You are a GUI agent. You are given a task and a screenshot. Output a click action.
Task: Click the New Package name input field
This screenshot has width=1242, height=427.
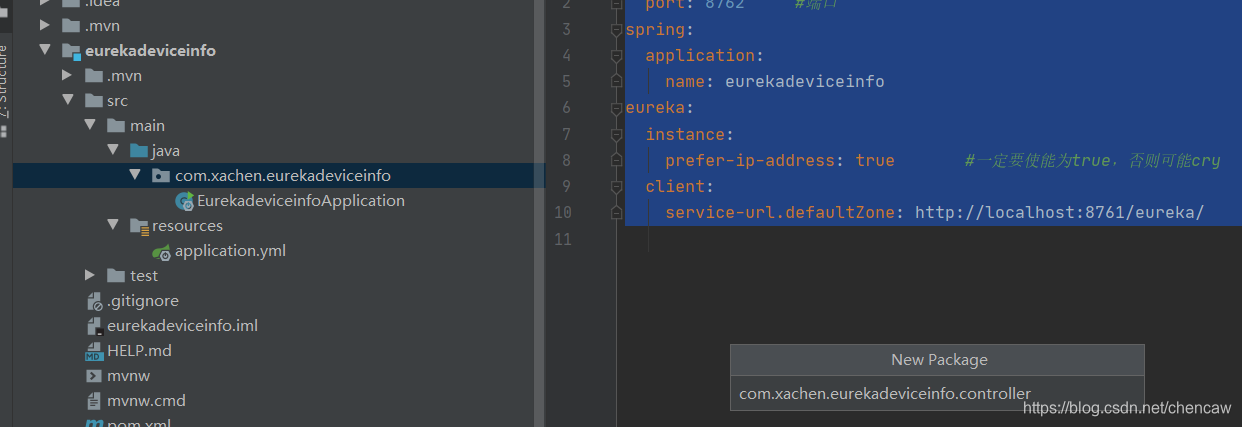point(937,393)
